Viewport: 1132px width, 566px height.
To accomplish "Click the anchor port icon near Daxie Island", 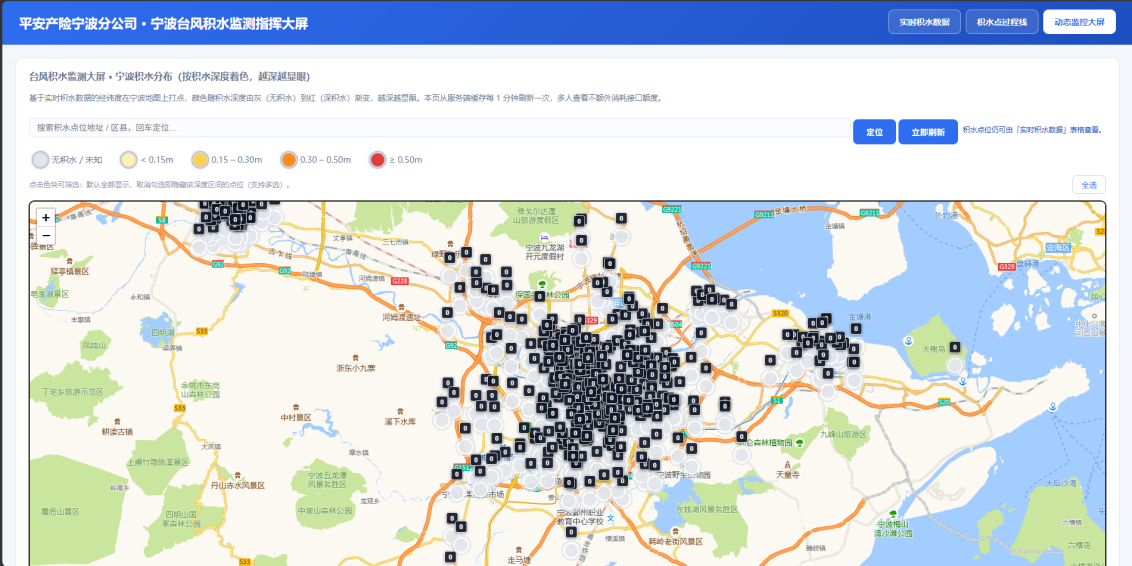I will pyautogui.click(x=910, y=340).
